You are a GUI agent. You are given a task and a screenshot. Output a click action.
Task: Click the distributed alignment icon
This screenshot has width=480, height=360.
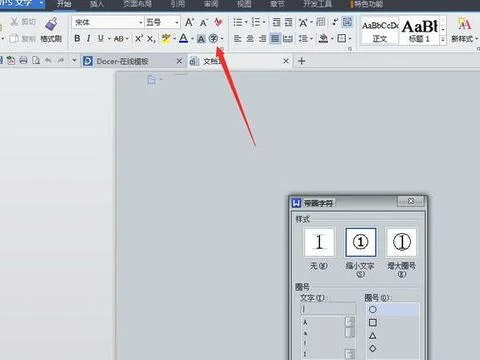pos(288,39)
